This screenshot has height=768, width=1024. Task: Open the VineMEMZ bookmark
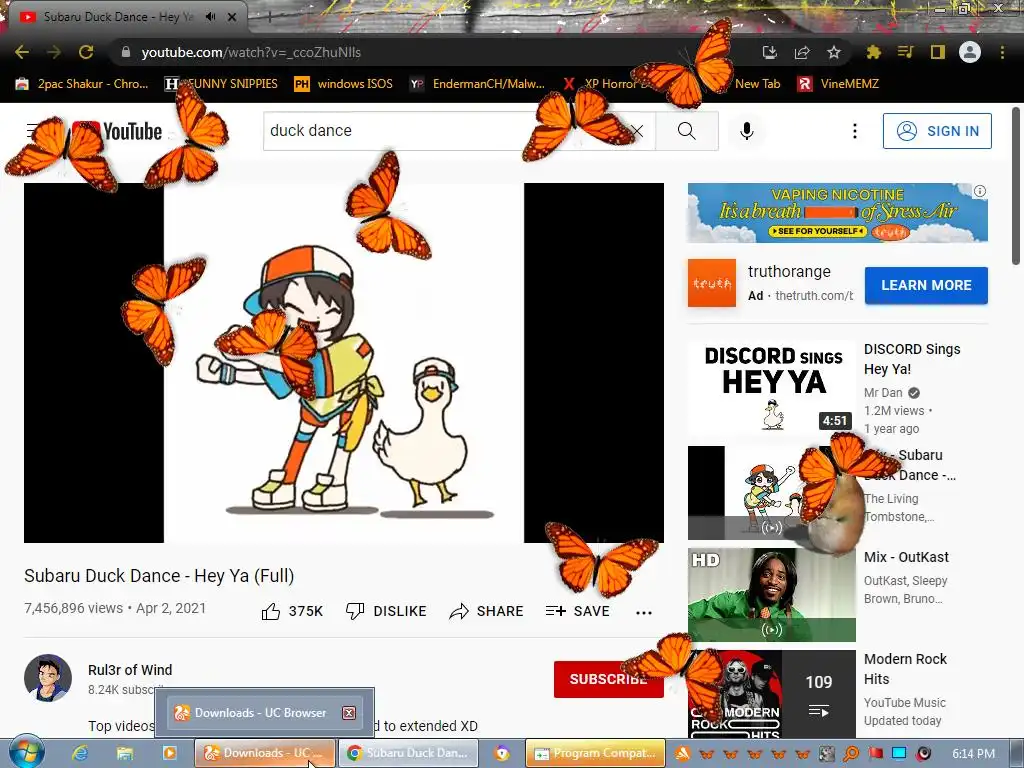(x=839, y=84)
